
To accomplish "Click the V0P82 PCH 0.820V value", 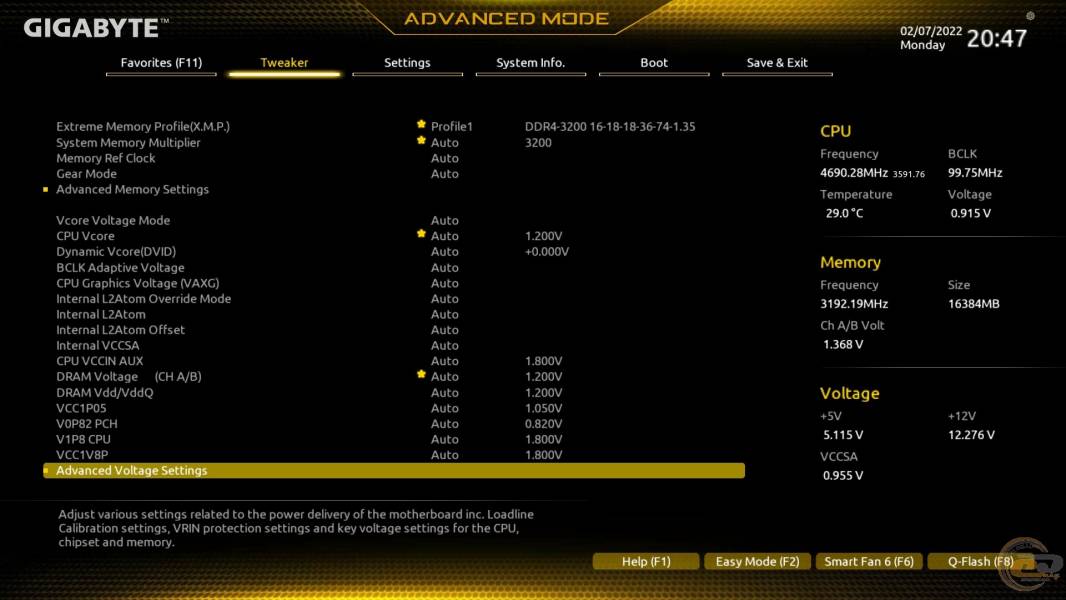I will point(543,424).
